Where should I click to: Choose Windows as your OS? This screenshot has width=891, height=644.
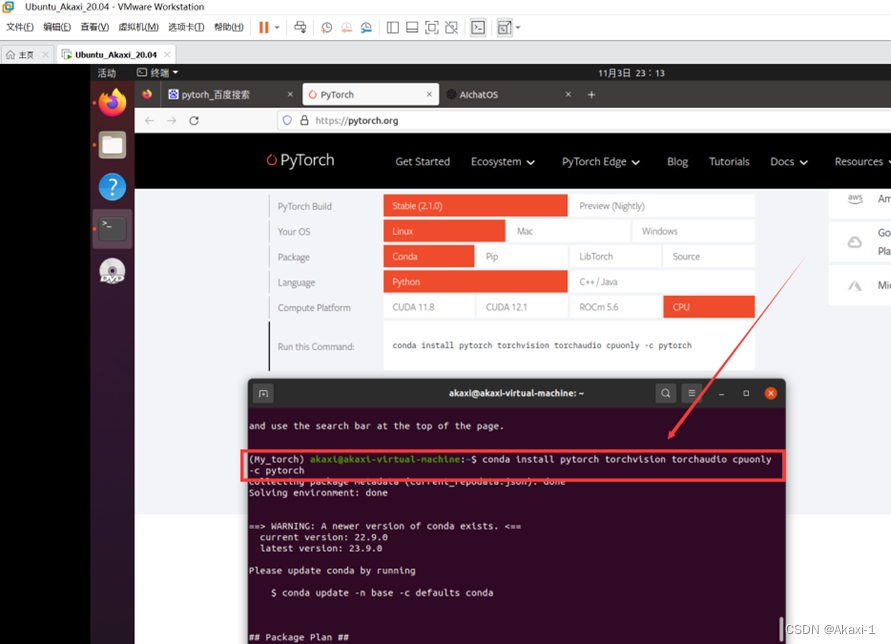pos(693,231)
